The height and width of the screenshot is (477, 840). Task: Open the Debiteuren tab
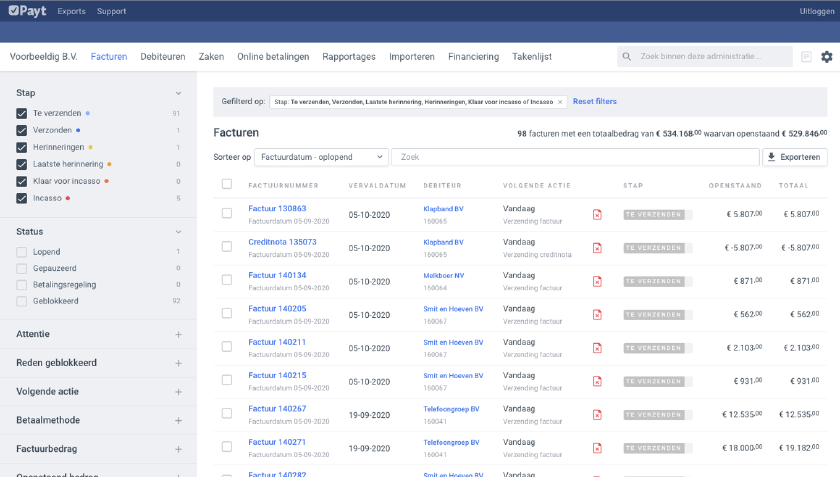pyautogui.click(x=163, y=57)
